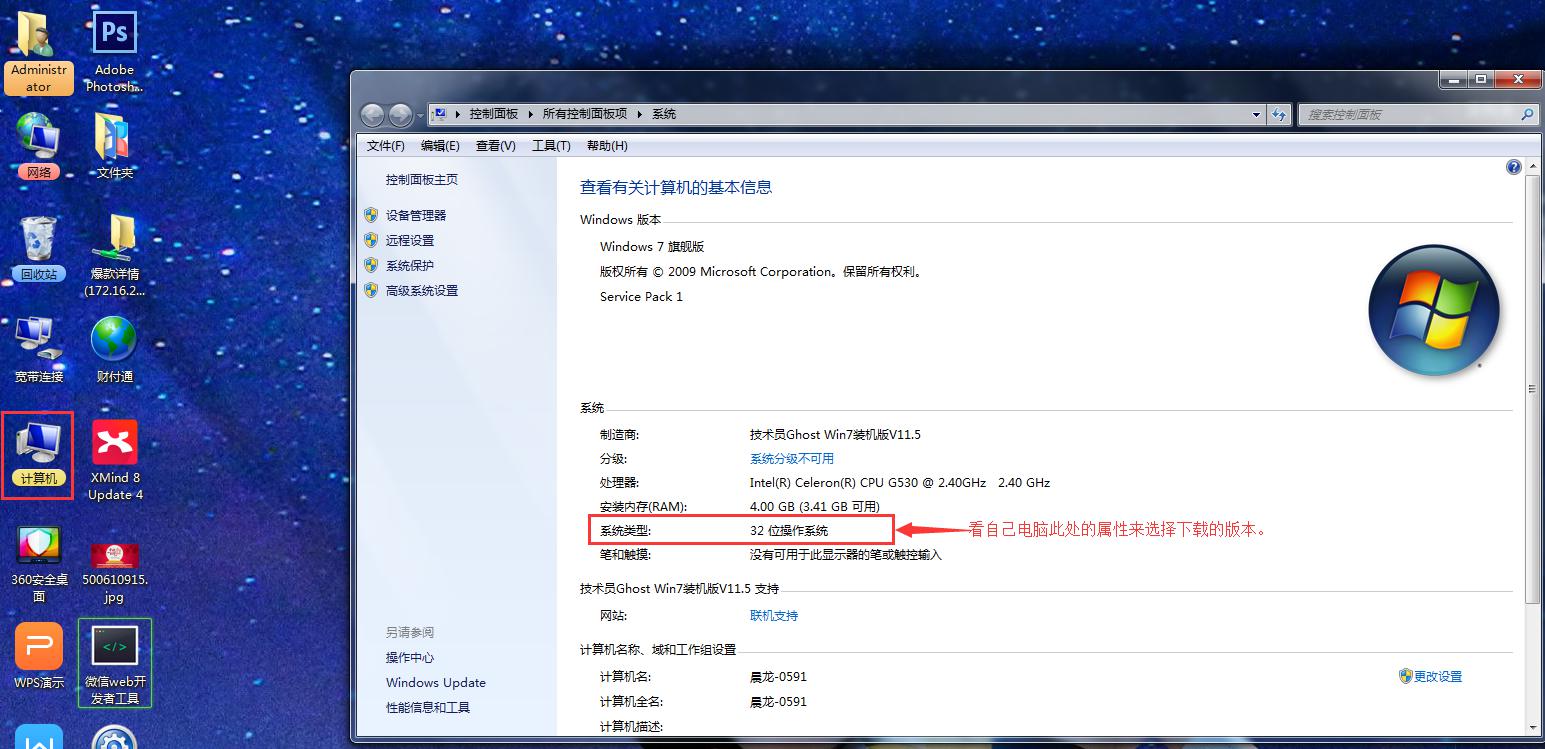Expand the 控制面板 breadcrumb arrow
This screenshot has width=1545, height=749.
pyautogui.click(x=530, y=115)
